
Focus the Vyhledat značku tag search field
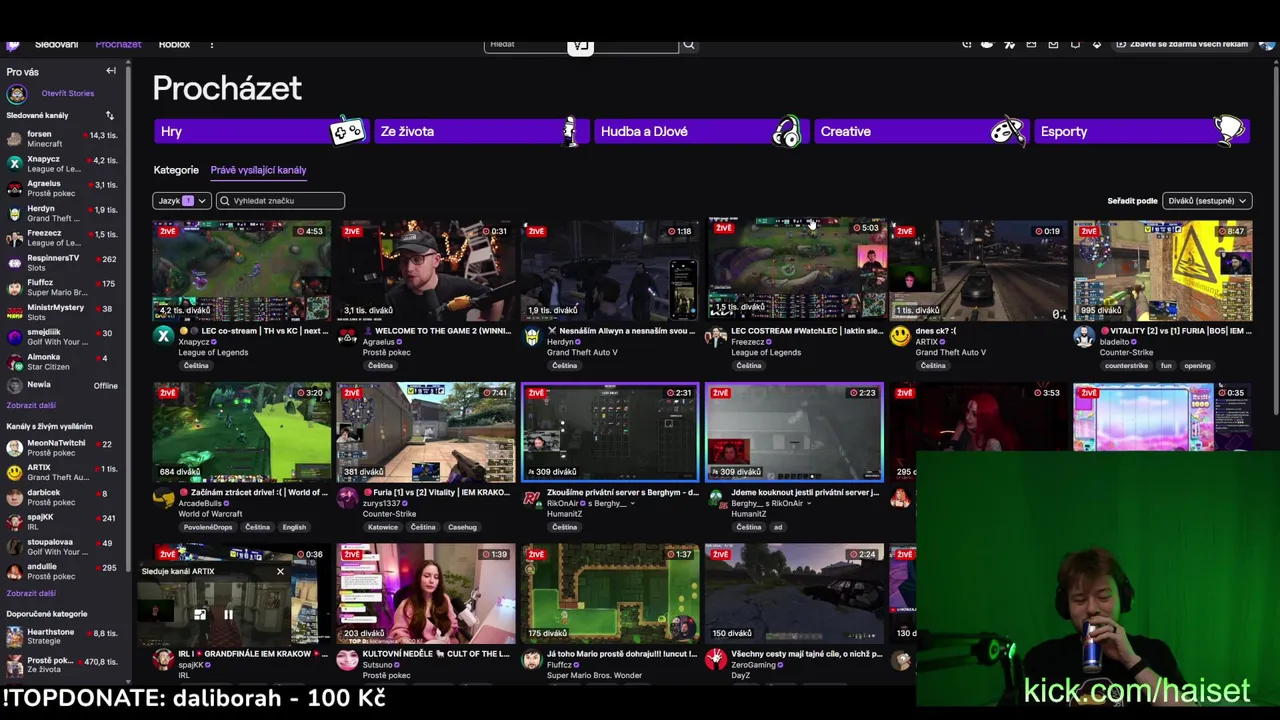(280, 201)
